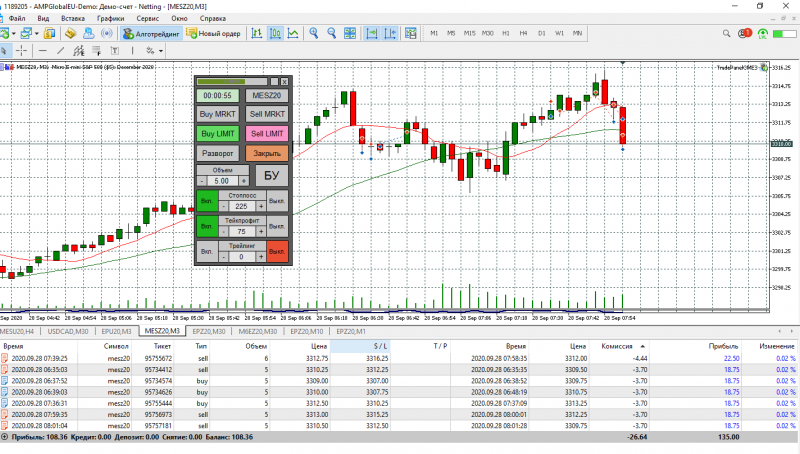Expand the profiles dropdown arrow
Screen dimensions: 800x454
36,34
